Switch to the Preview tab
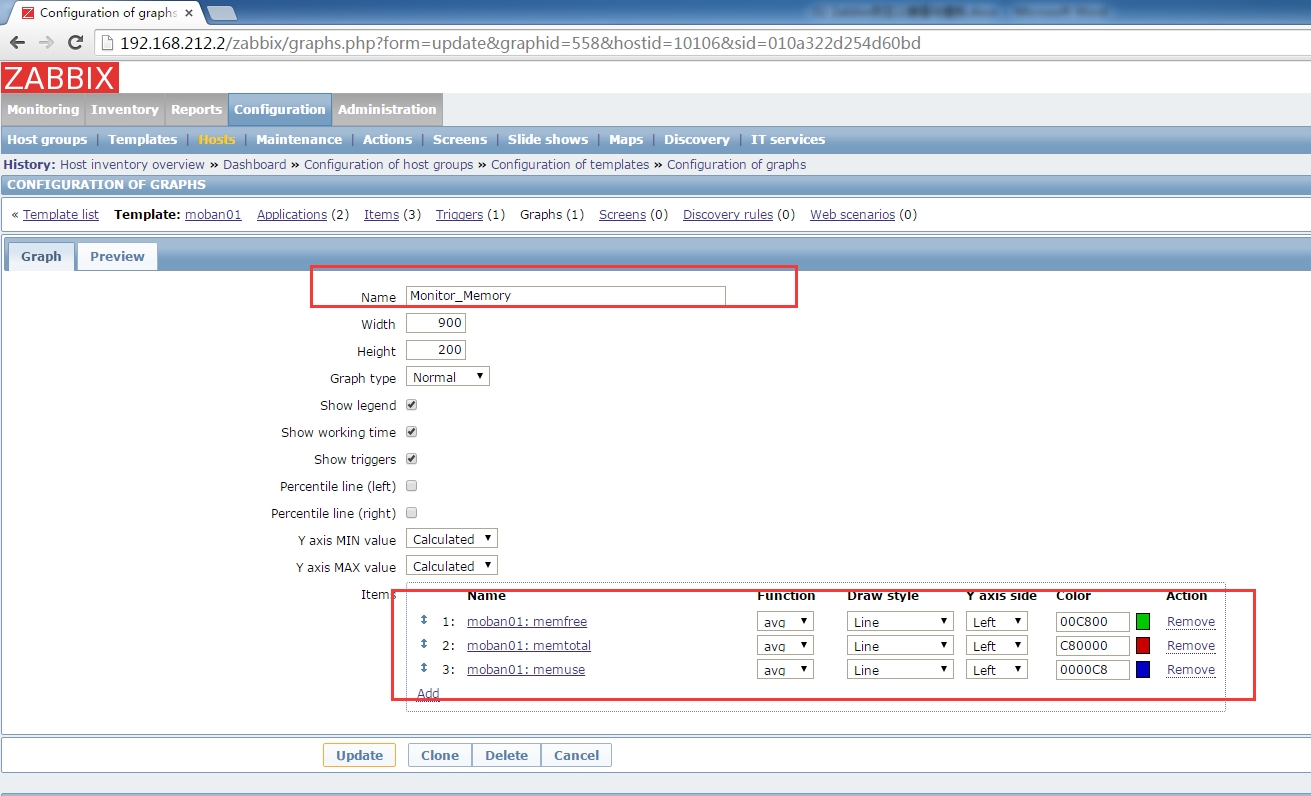 click(x=117, y=256)
